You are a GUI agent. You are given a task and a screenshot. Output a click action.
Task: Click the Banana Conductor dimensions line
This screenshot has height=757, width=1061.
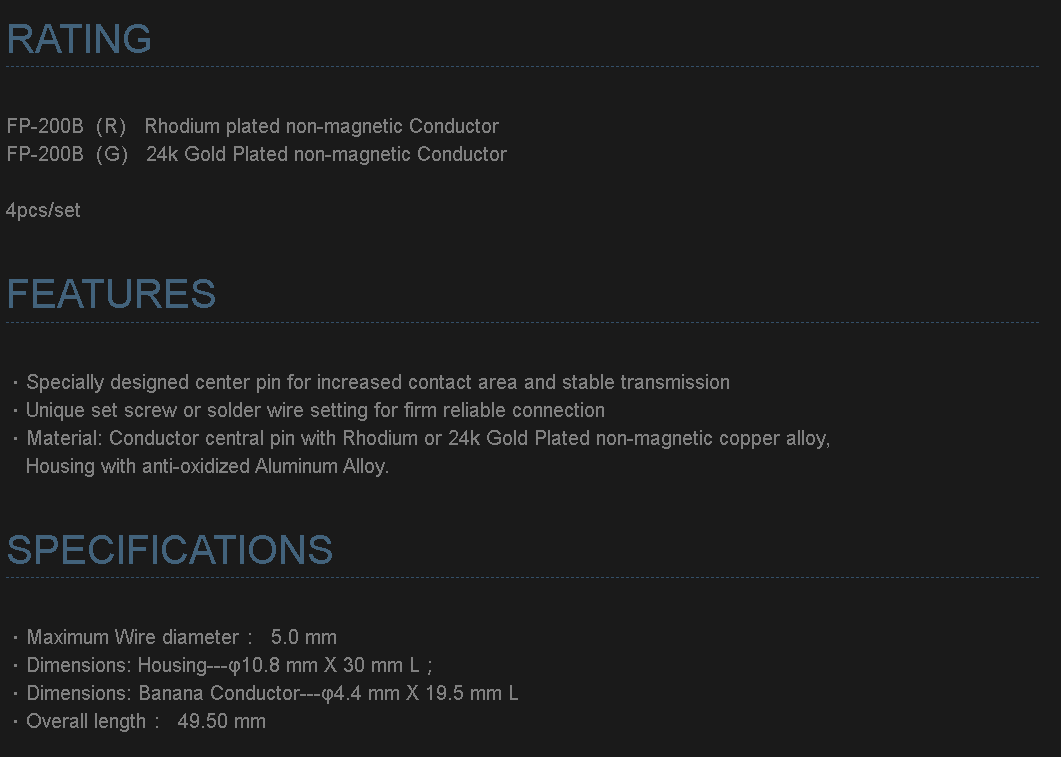272,693
